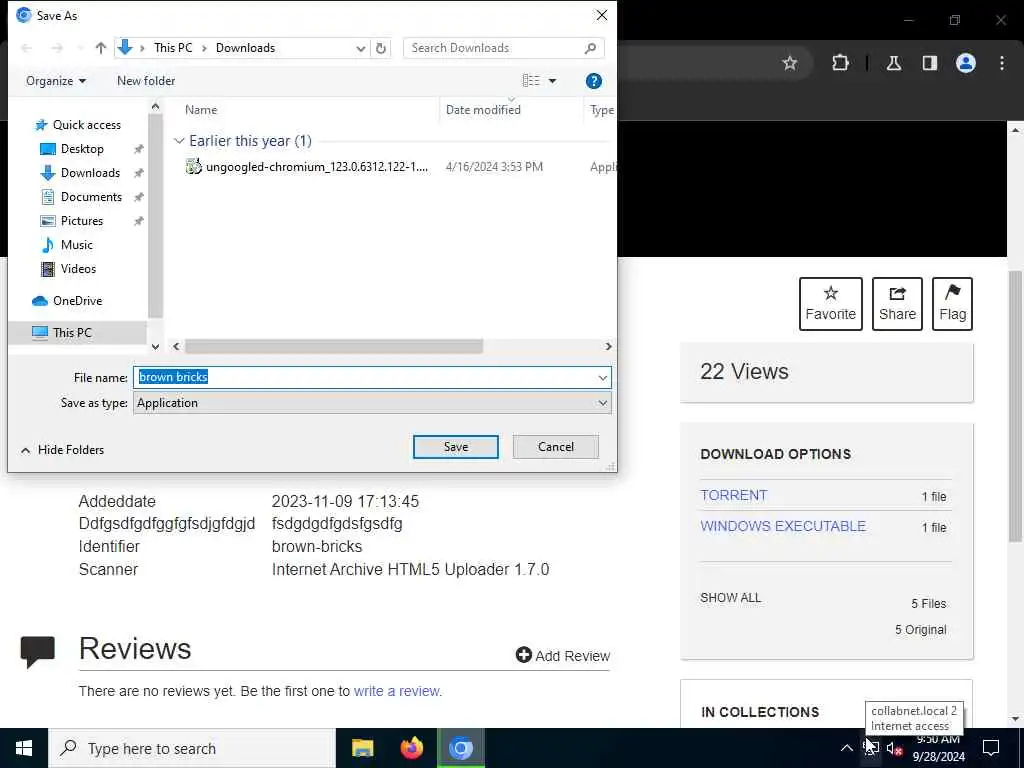The width and height of the screenshot is (1024, 768).
Task: Click the file list horizontal scrollbar
Action: [334, 346]
